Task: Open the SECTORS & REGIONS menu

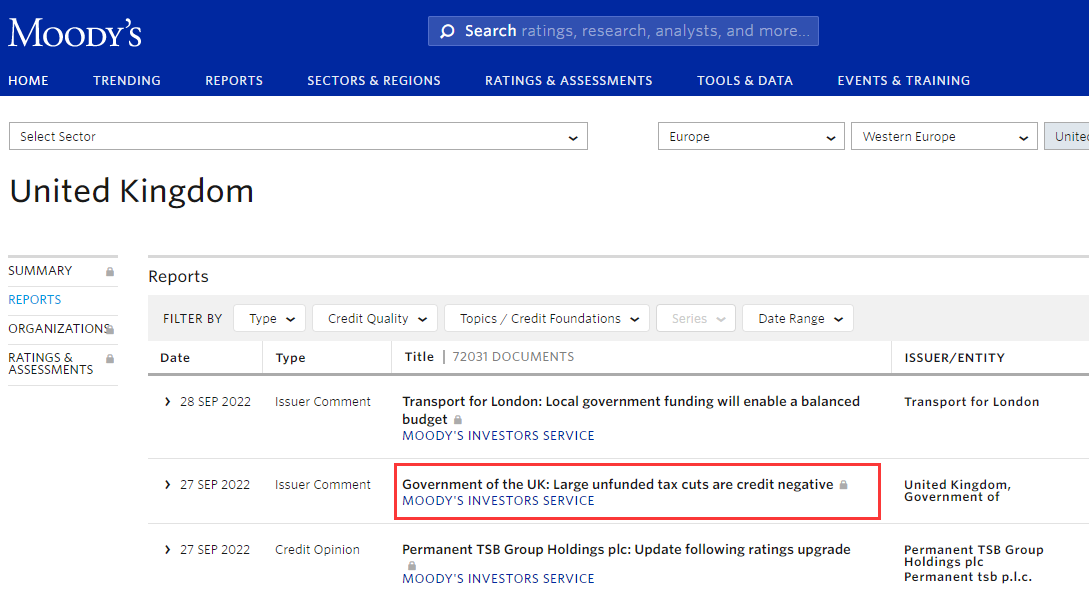Action: 373,81
